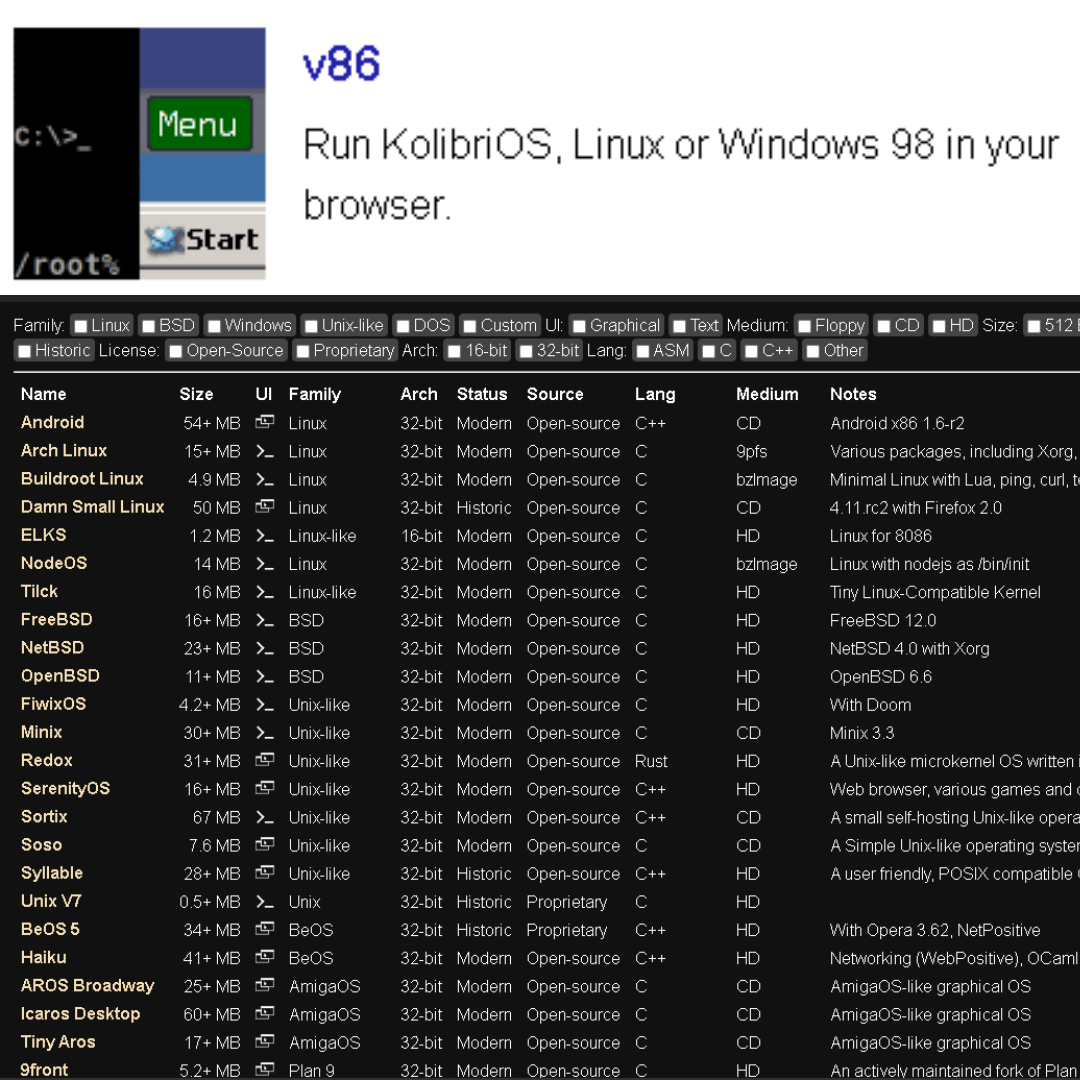Open the KolibriOS-style v86 logo thumbnail
This screenshot has height=1080, width=1080.
click(x=139, y=153)
